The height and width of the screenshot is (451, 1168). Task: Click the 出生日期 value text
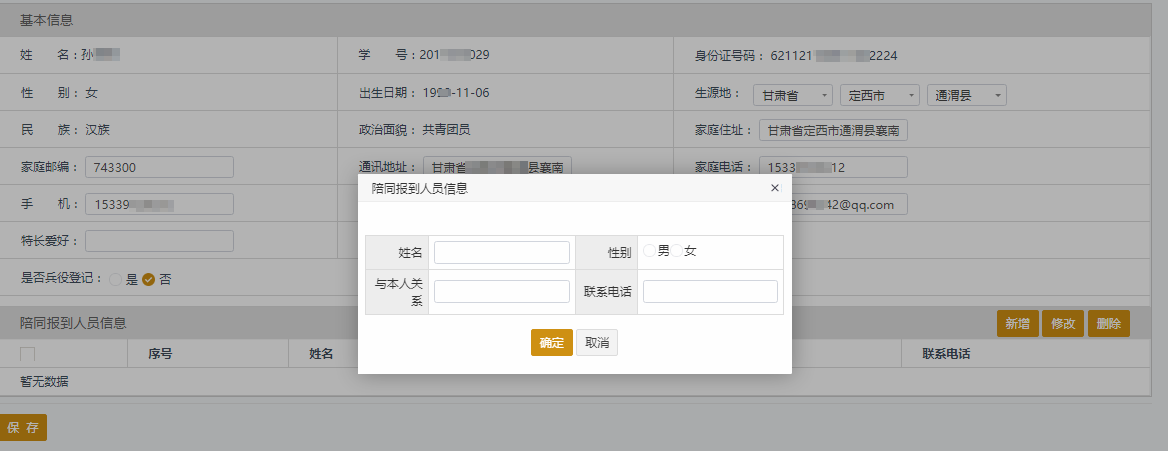[456, 92]
